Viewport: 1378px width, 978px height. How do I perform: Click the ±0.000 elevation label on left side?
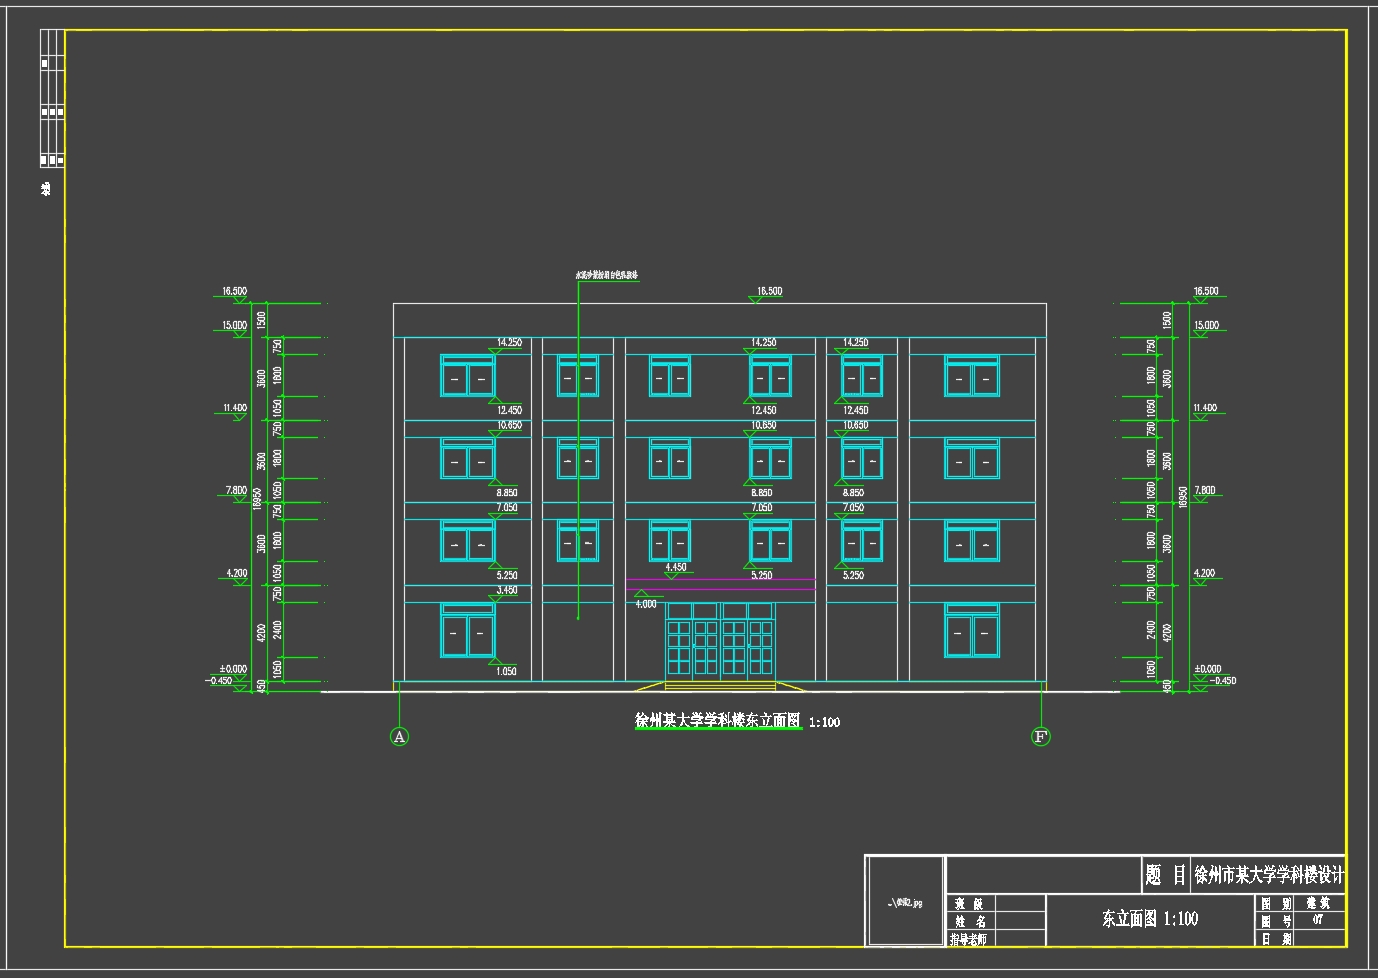click(233, 669)
